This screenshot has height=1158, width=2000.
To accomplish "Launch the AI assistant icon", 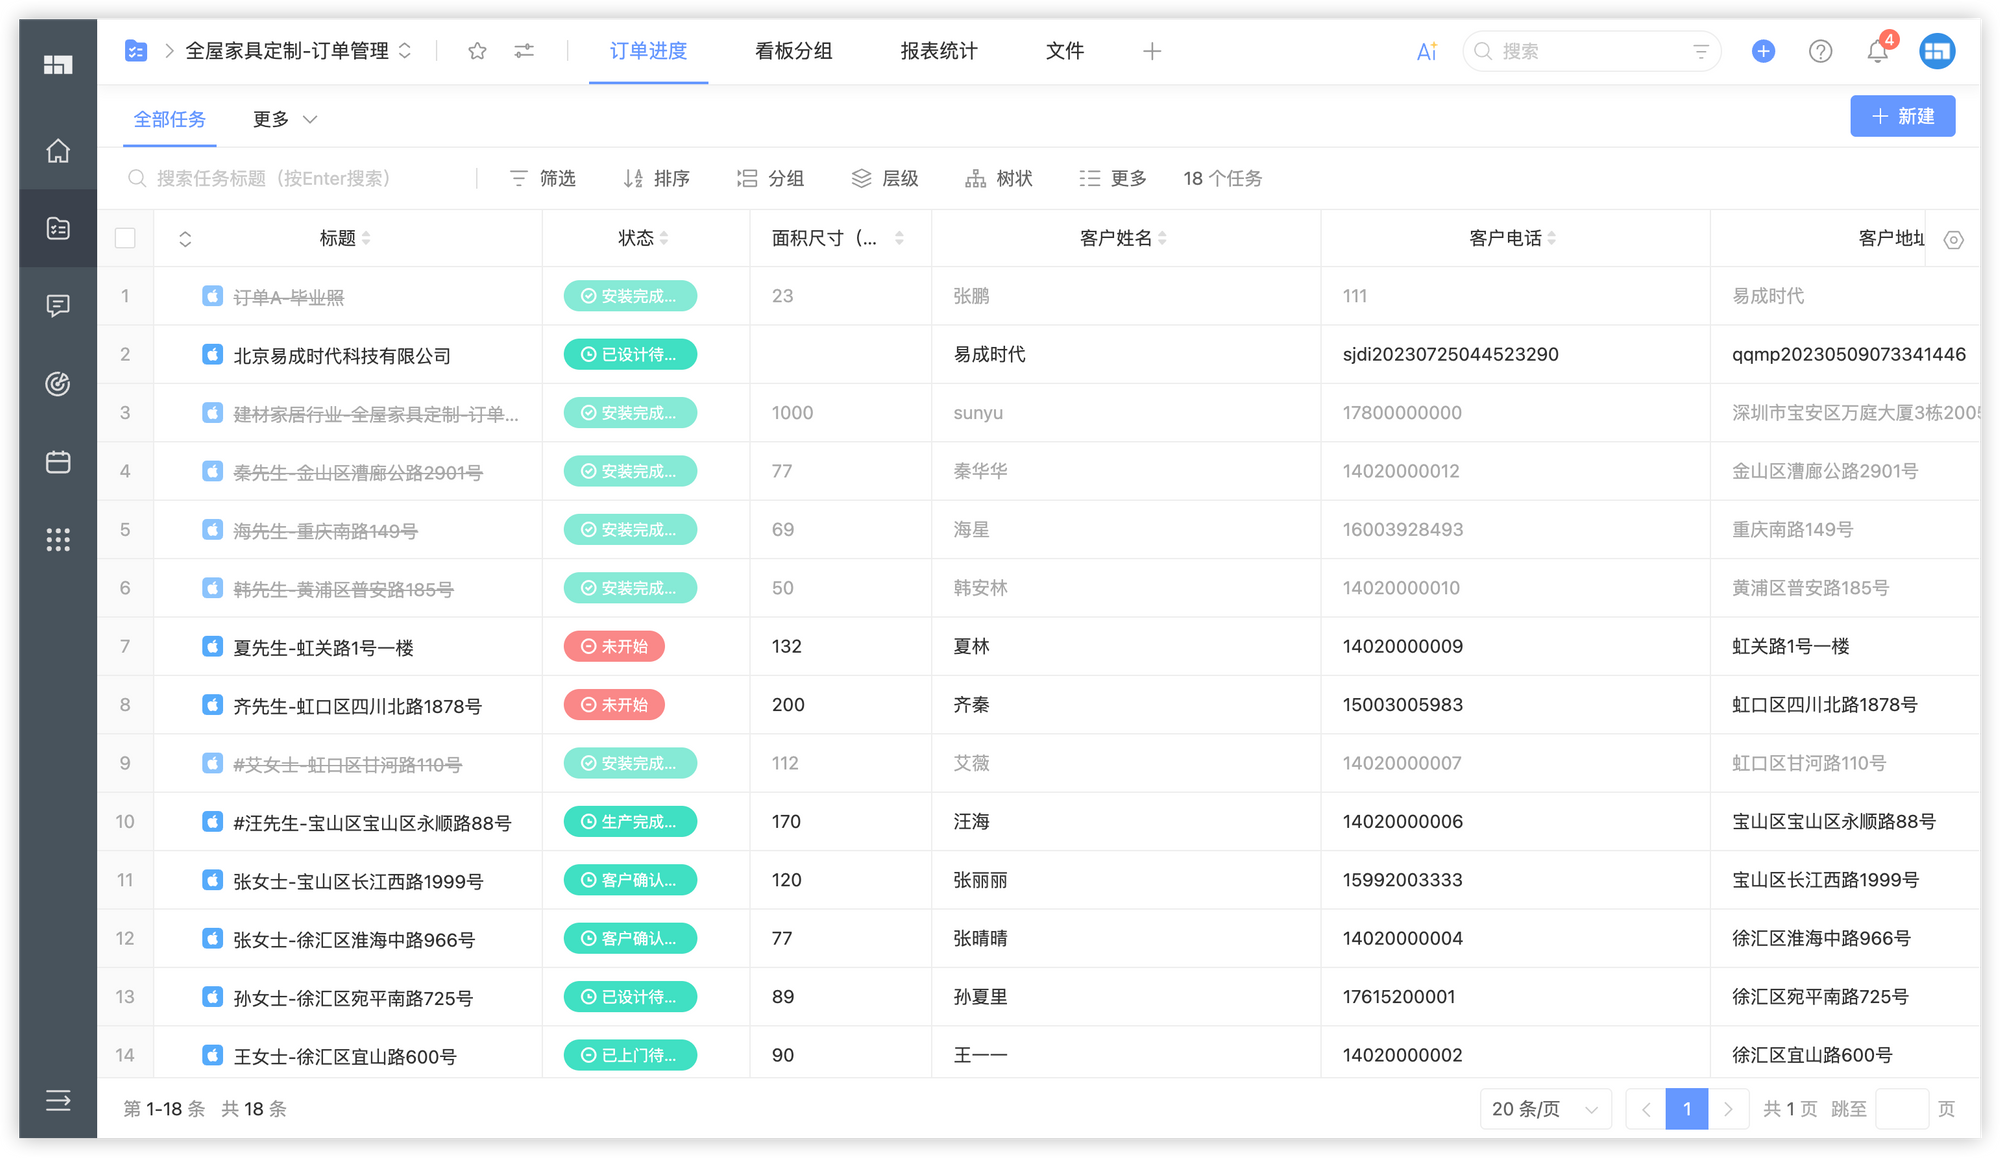I will tap(1426, 51).
